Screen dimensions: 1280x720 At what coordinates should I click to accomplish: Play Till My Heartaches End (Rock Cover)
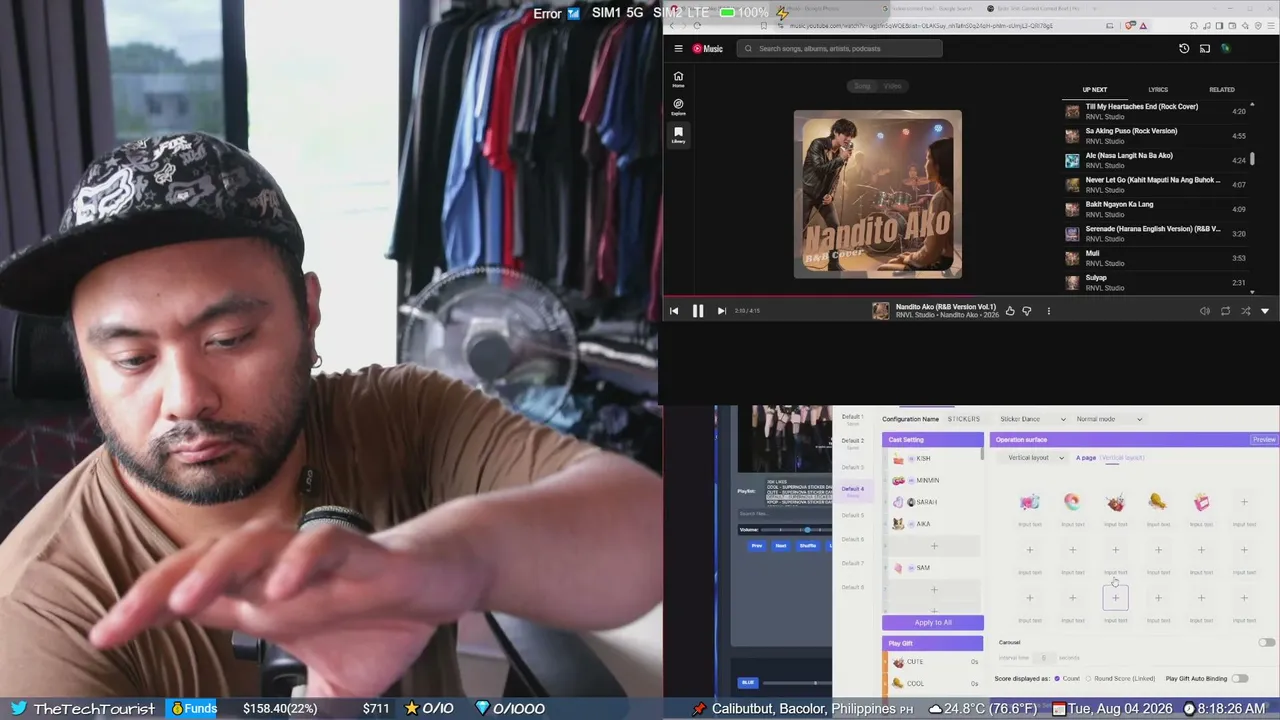(x=1156, y=111)
